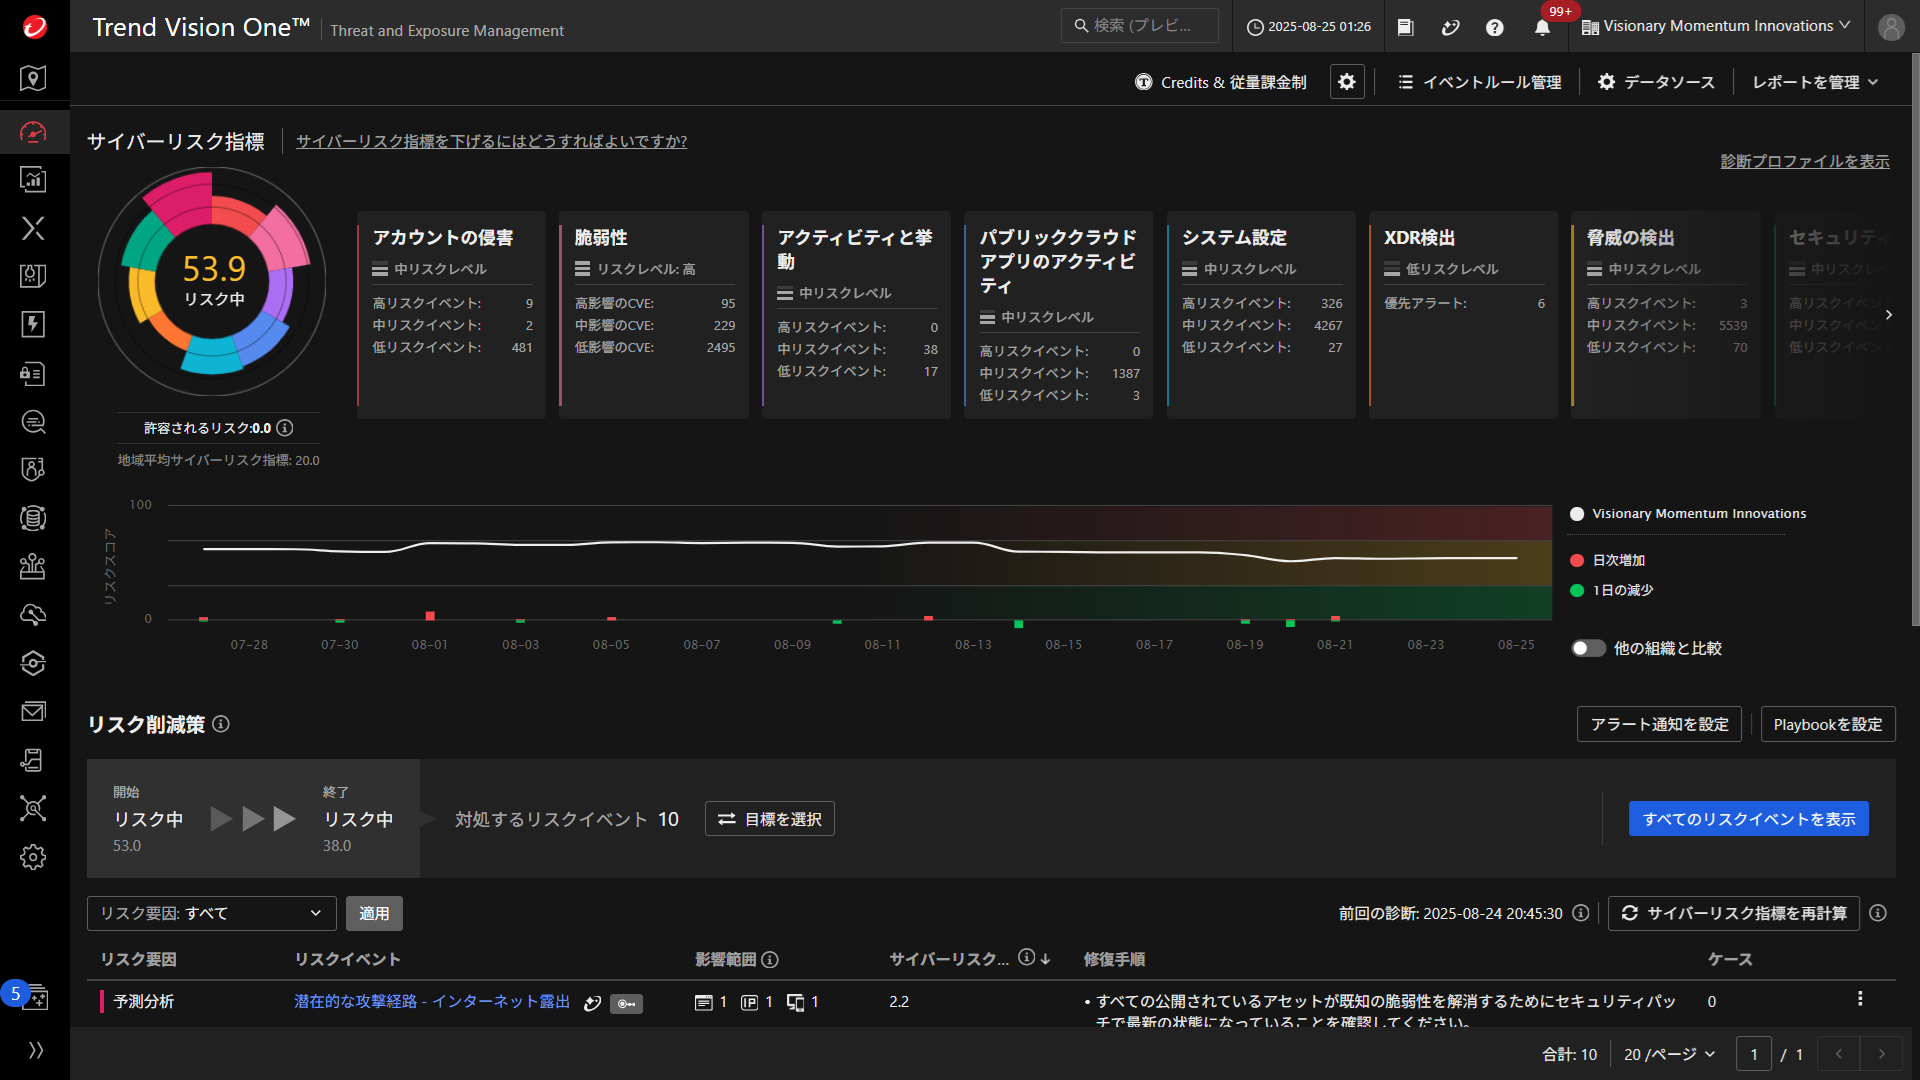Open データソース menu item

click(1656, 82)
